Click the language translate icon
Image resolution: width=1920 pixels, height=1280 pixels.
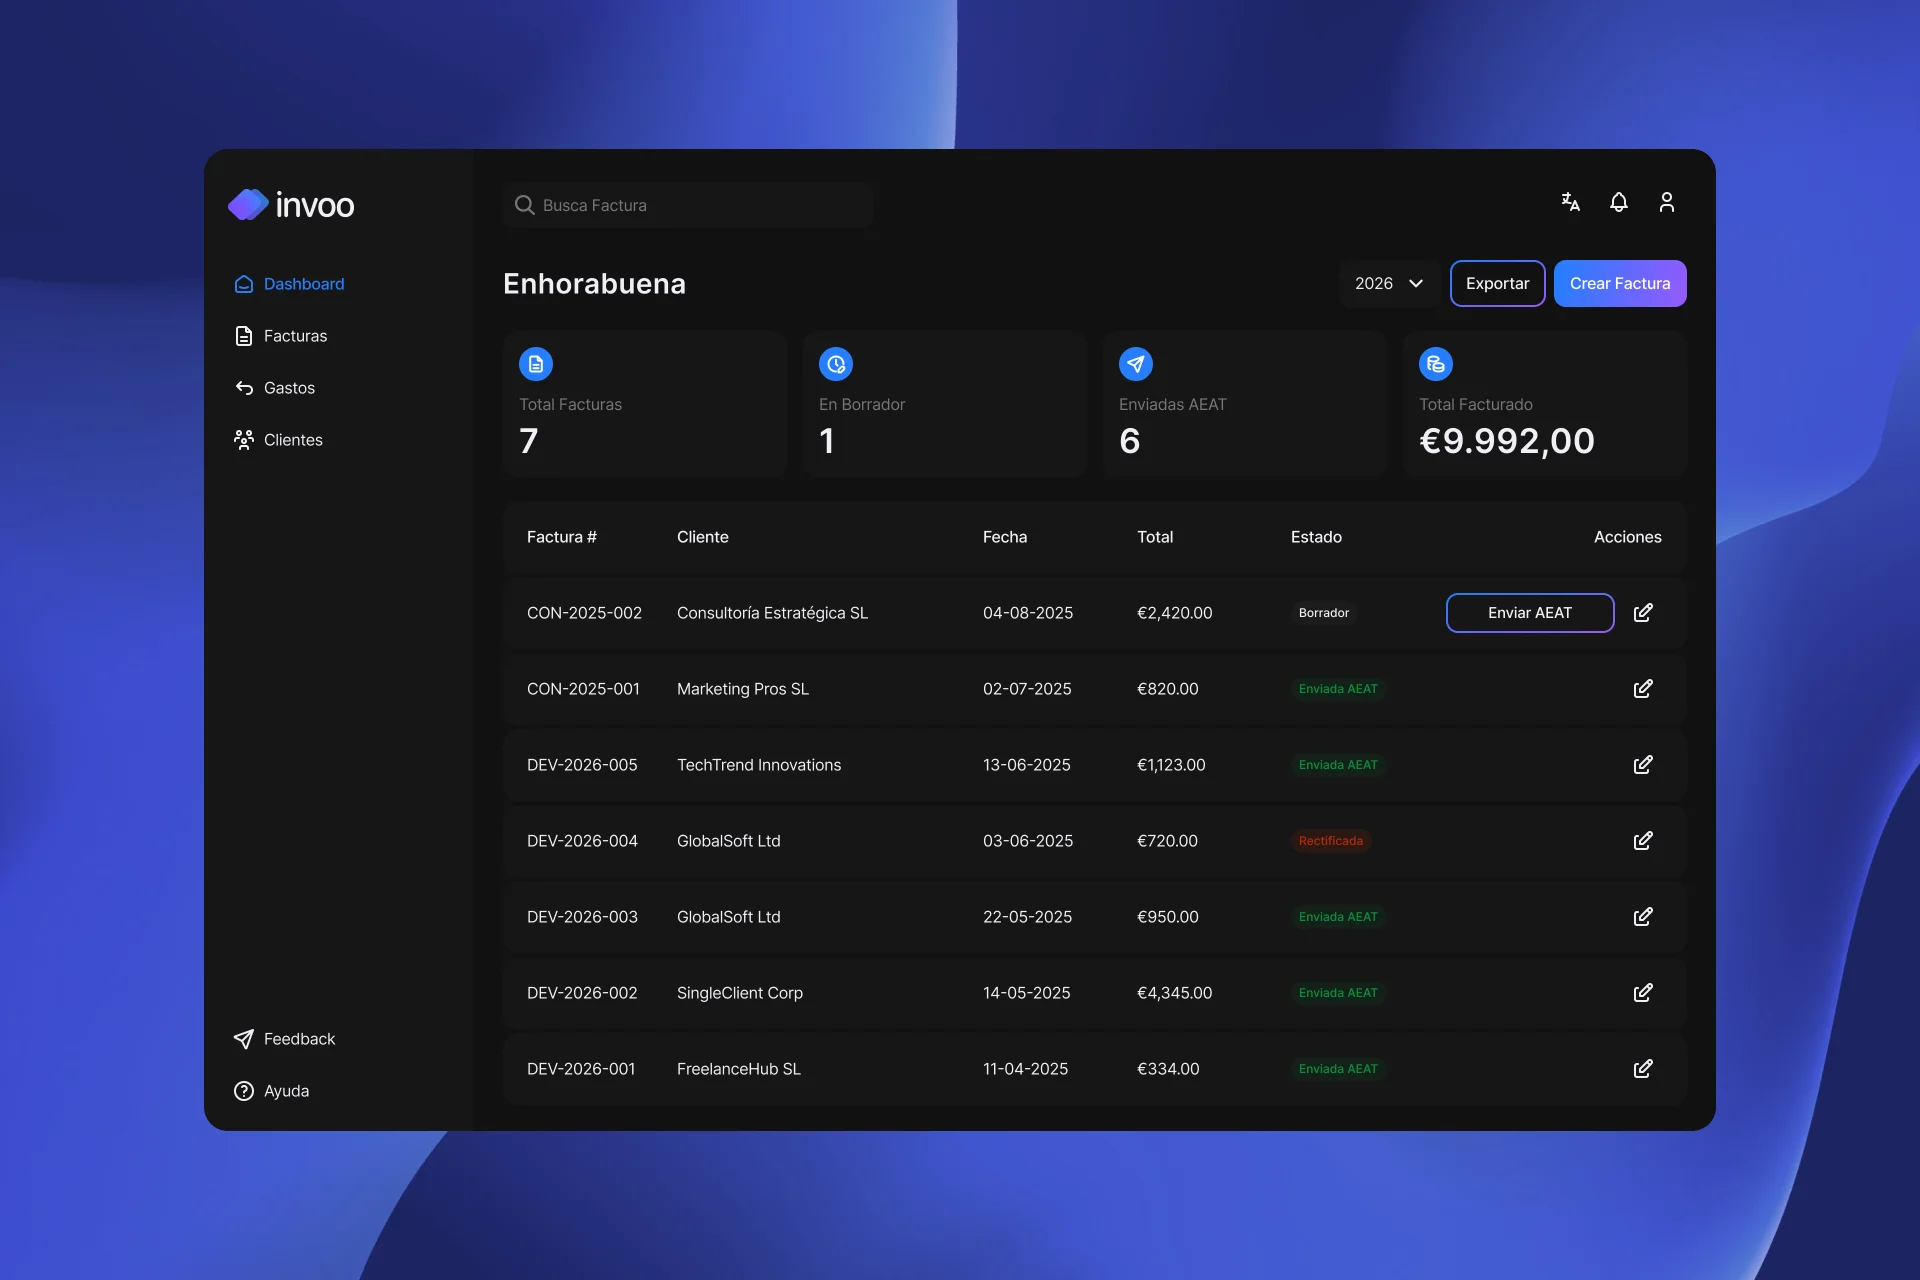tap(1570, 202)
